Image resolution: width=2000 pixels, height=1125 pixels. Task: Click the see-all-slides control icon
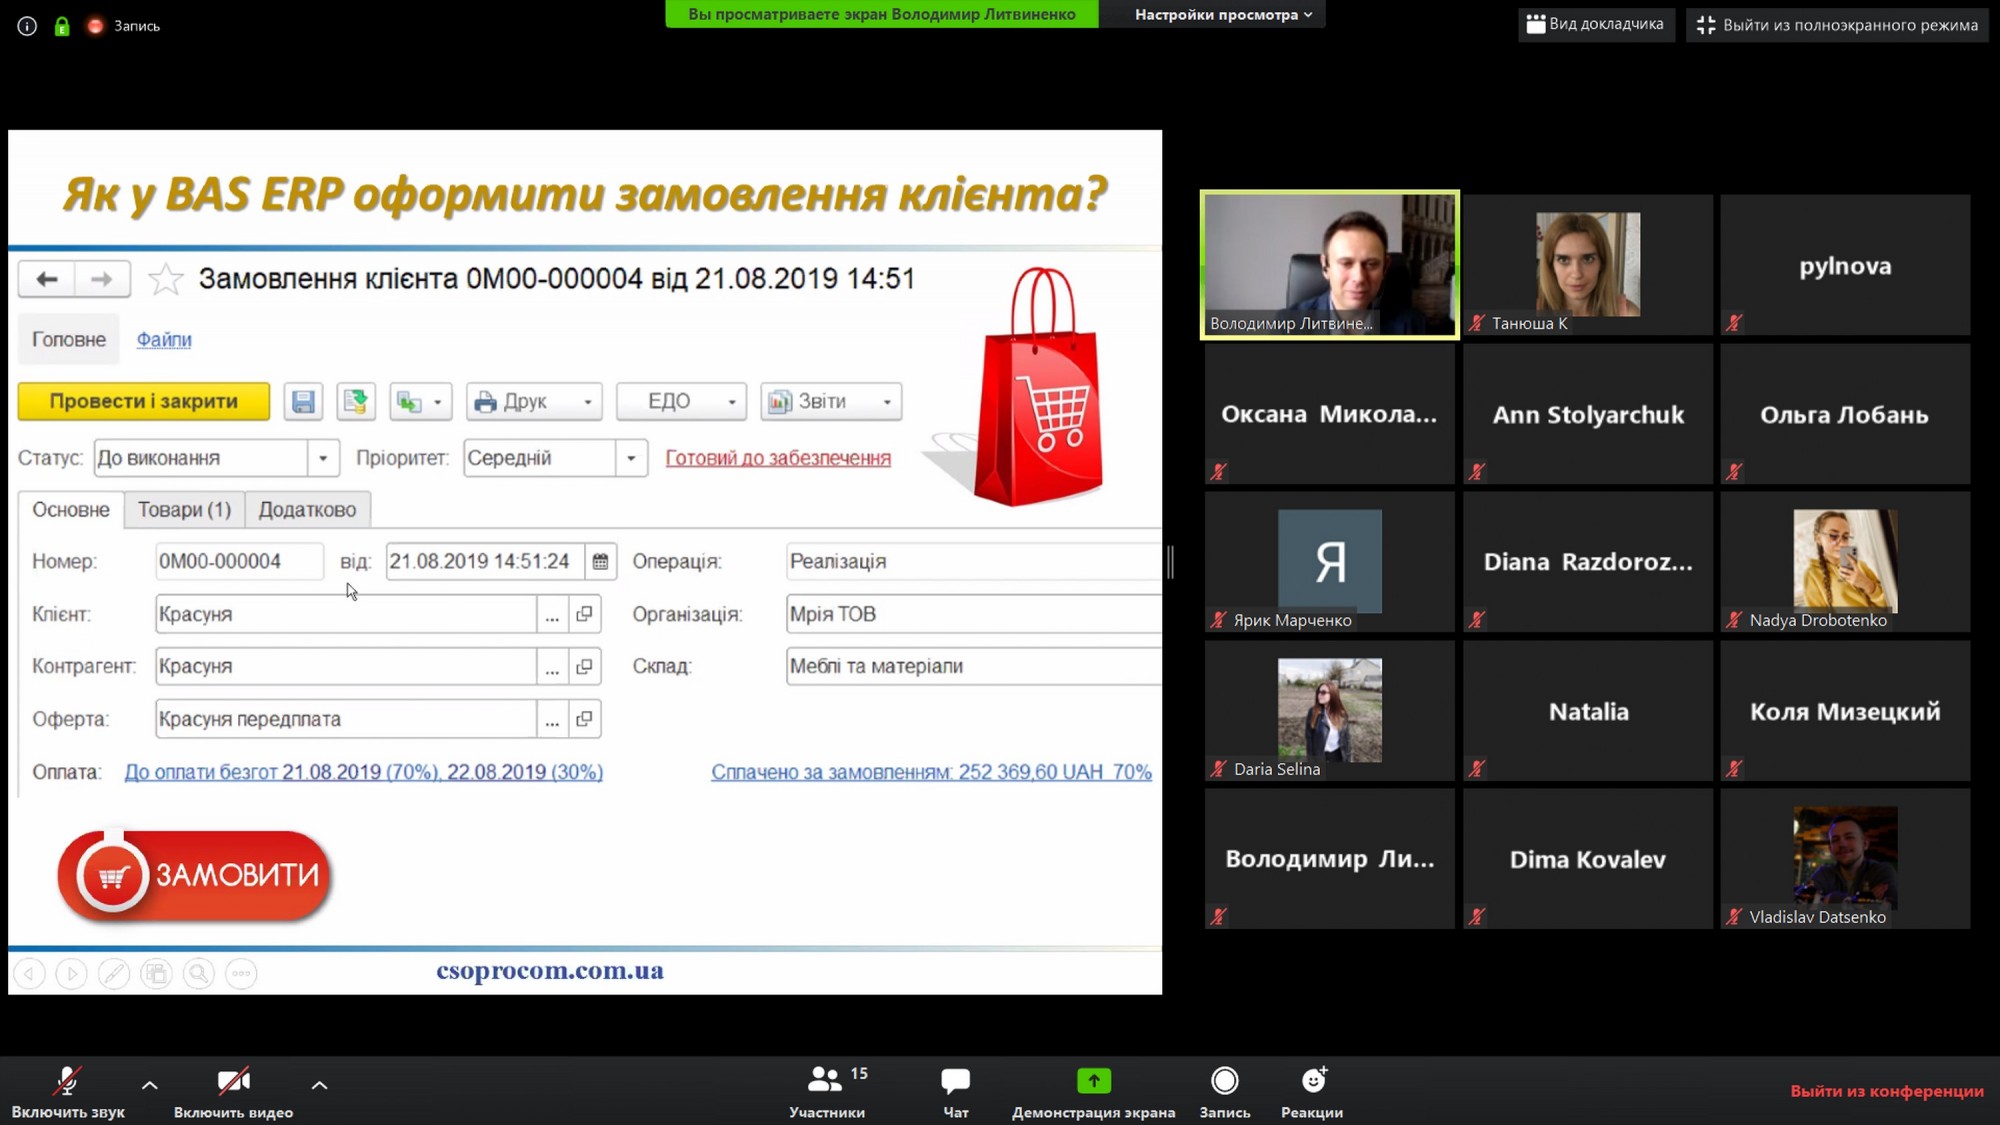click(x=157, y=973)
